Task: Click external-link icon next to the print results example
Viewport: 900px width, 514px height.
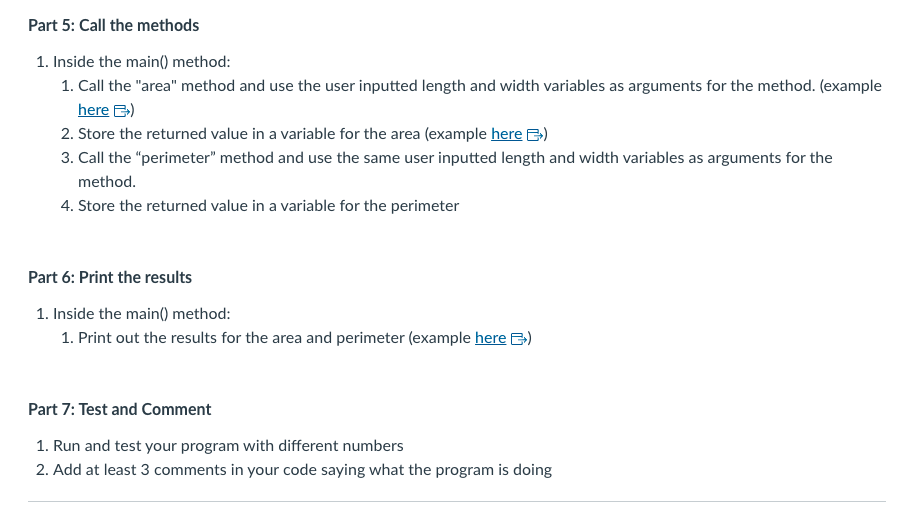Action: pos(519,339)
